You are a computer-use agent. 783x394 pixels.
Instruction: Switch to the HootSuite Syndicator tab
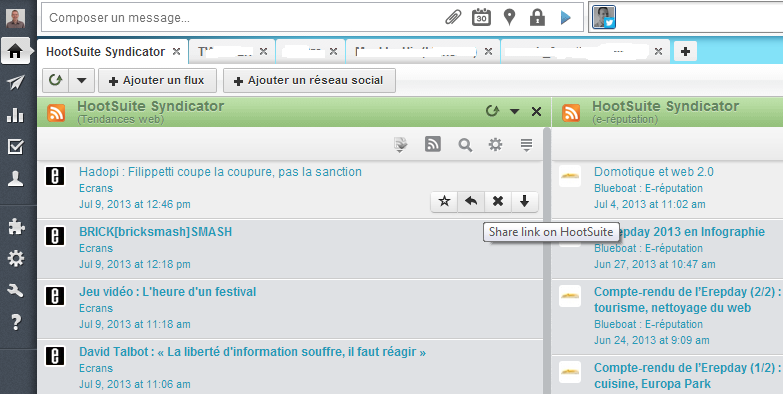pos(105,51)
